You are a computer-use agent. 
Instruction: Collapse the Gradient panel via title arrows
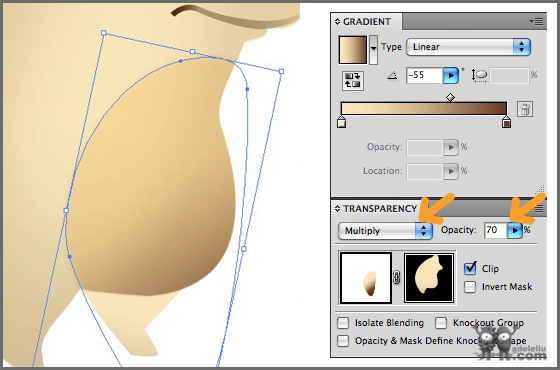pyautogui.click(x=338, y=21)
